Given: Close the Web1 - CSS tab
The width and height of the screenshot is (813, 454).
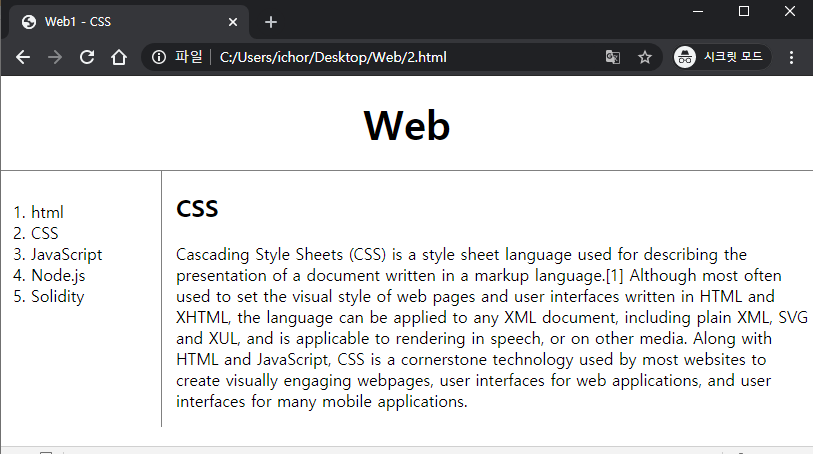Looking at the screenshot, I should tap(233, 22).
